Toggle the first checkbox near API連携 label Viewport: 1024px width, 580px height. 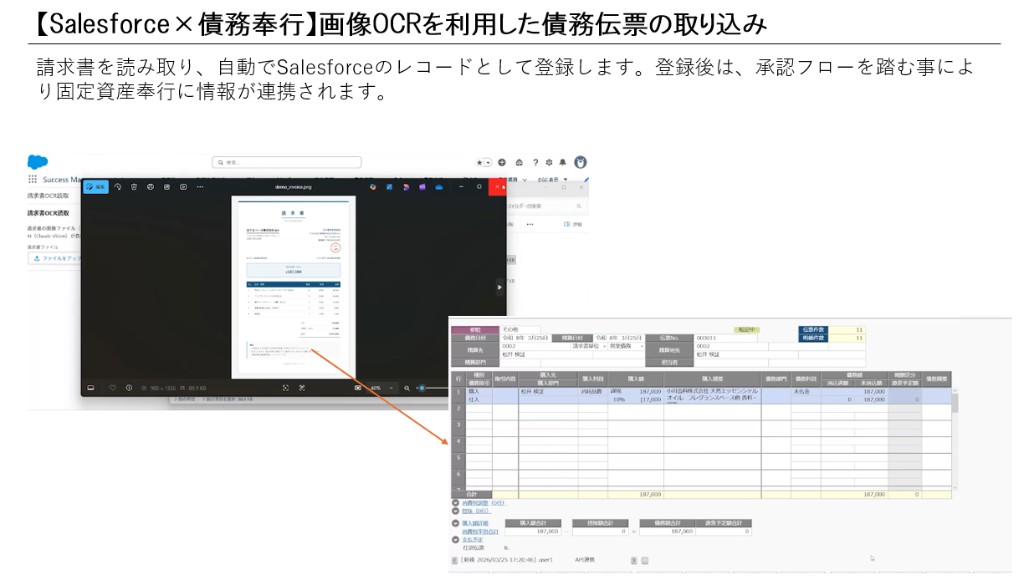pos(633,560)
